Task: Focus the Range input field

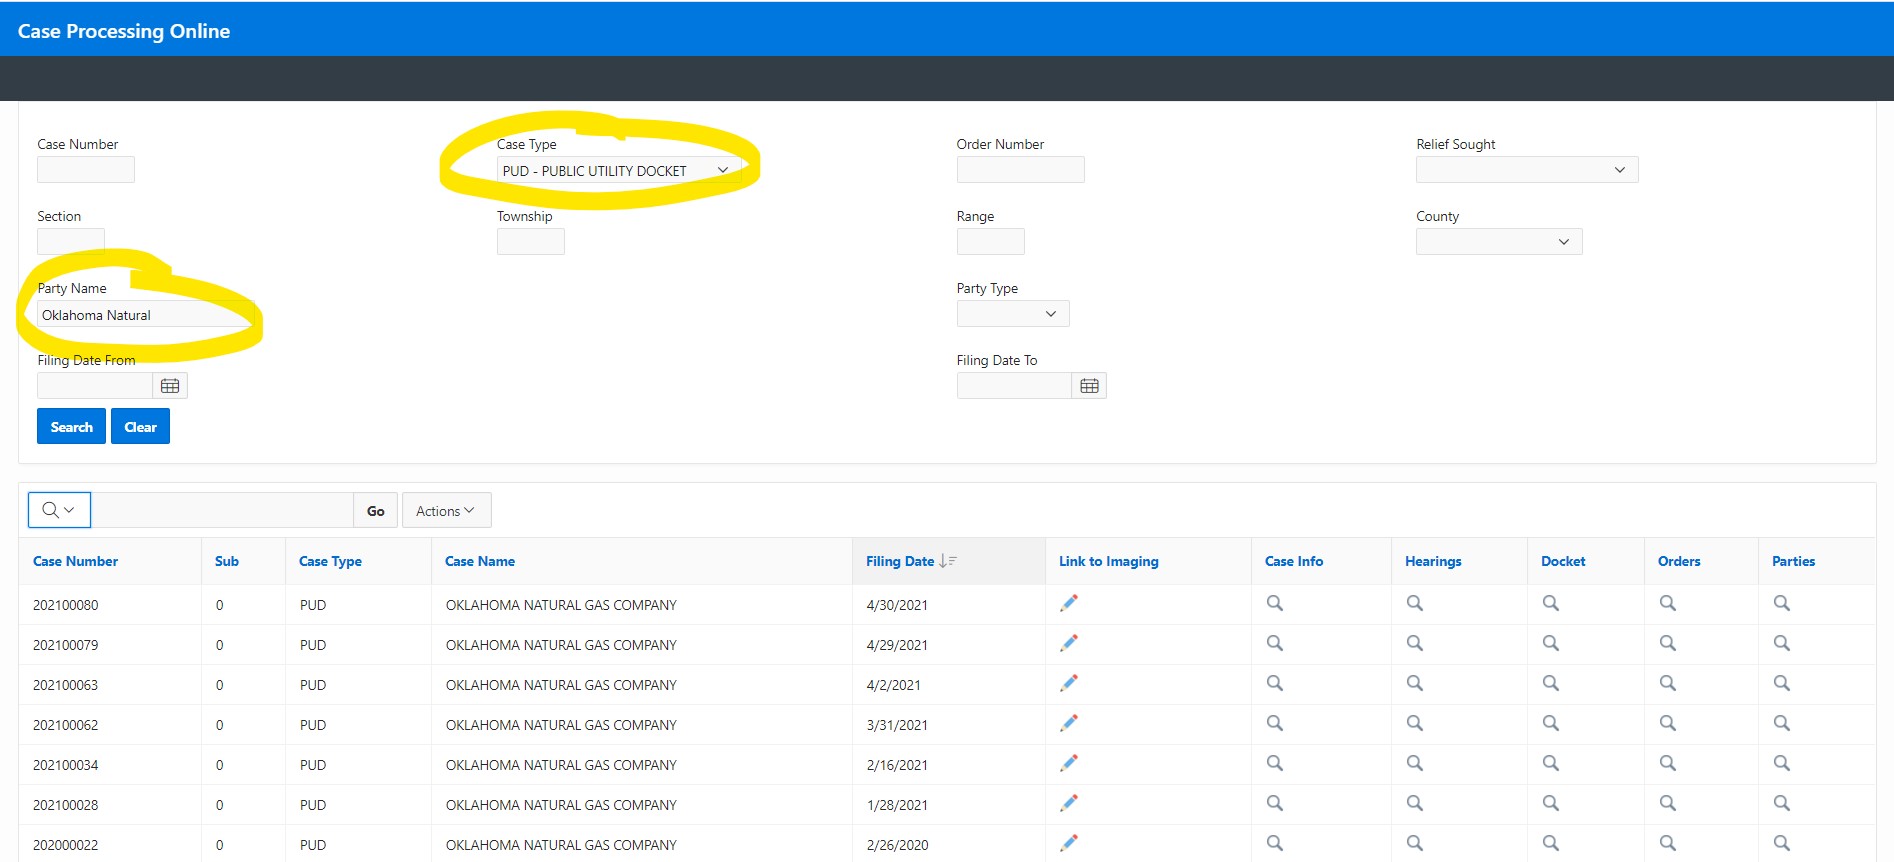Action: point(990,242)
